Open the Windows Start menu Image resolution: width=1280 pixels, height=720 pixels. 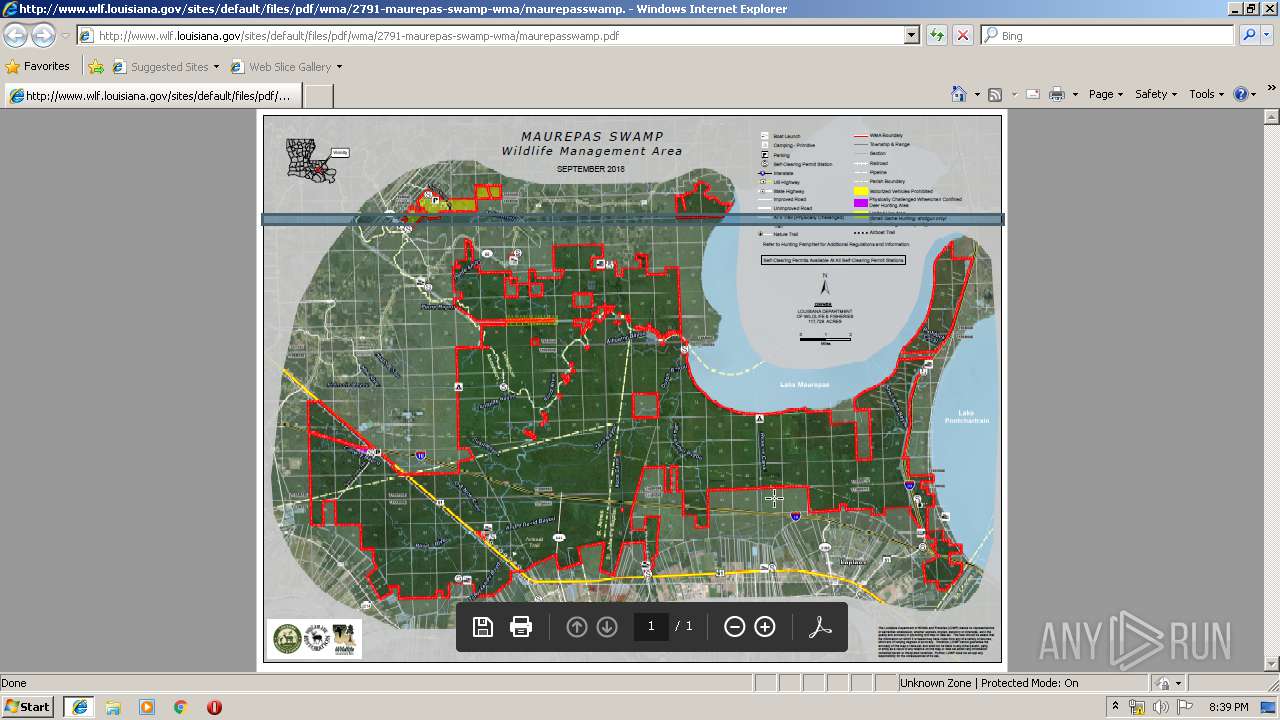29,707
